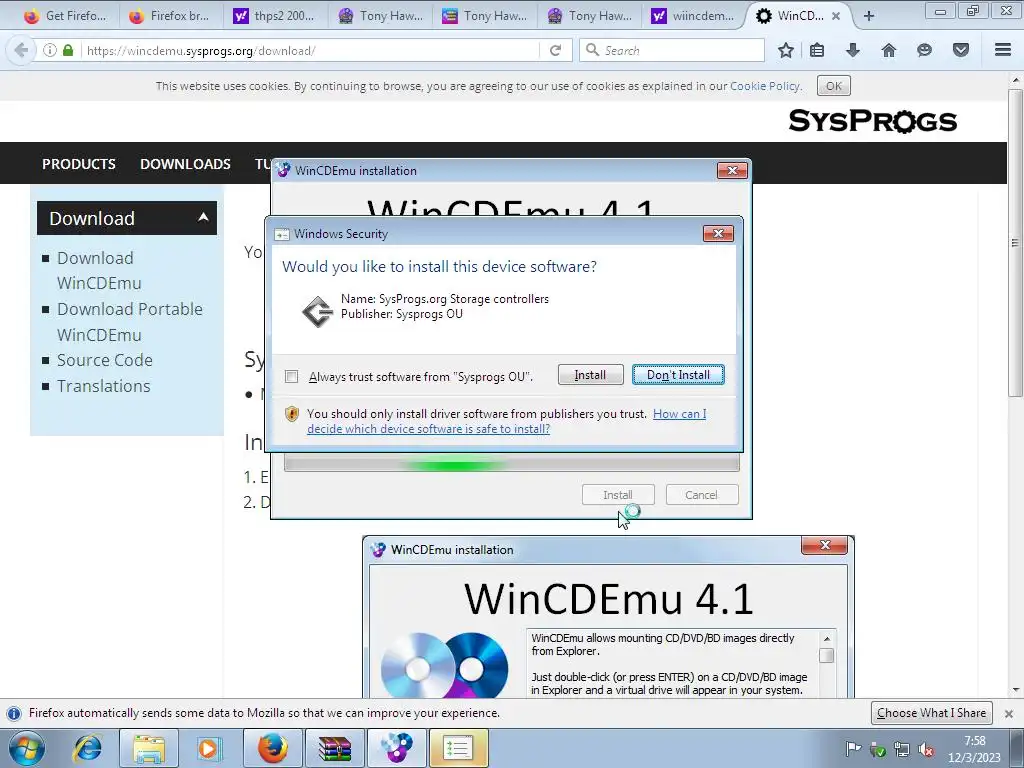Go back with Firefox back arrow
The width and height of the screenshot is (1024, 768).
[x=21, y=50]
